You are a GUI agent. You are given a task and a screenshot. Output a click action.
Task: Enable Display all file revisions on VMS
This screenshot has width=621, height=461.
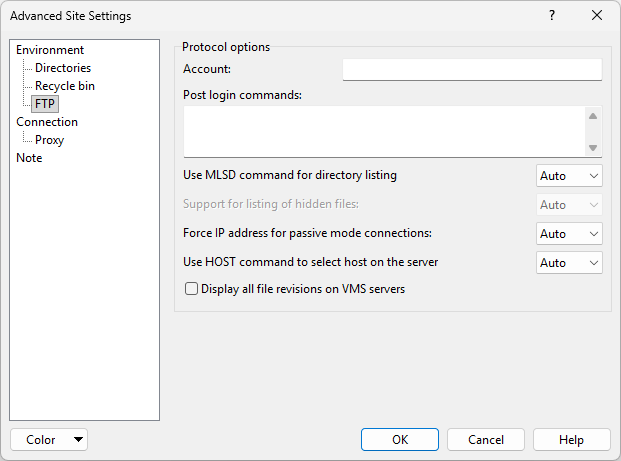(192, 290)
